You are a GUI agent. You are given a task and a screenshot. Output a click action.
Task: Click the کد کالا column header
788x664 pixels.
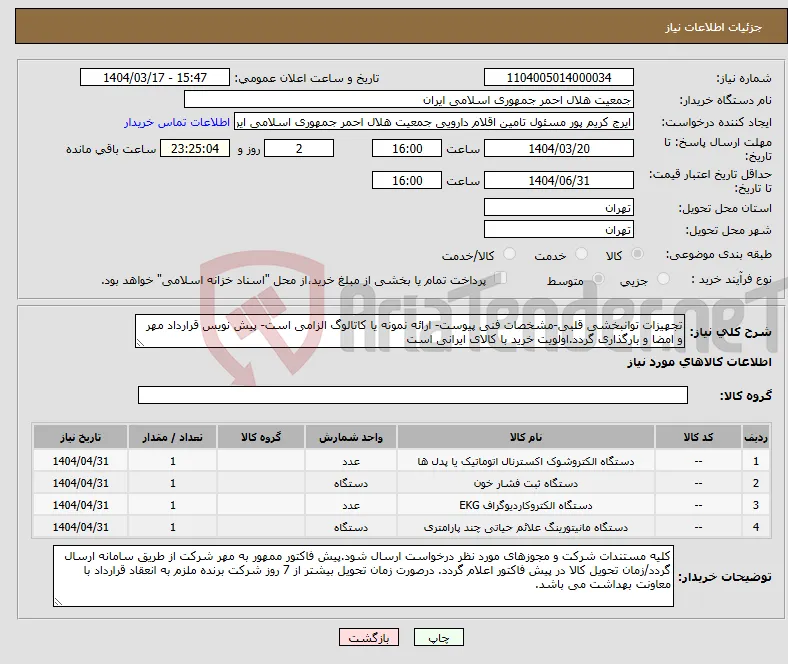click(698, 437)
